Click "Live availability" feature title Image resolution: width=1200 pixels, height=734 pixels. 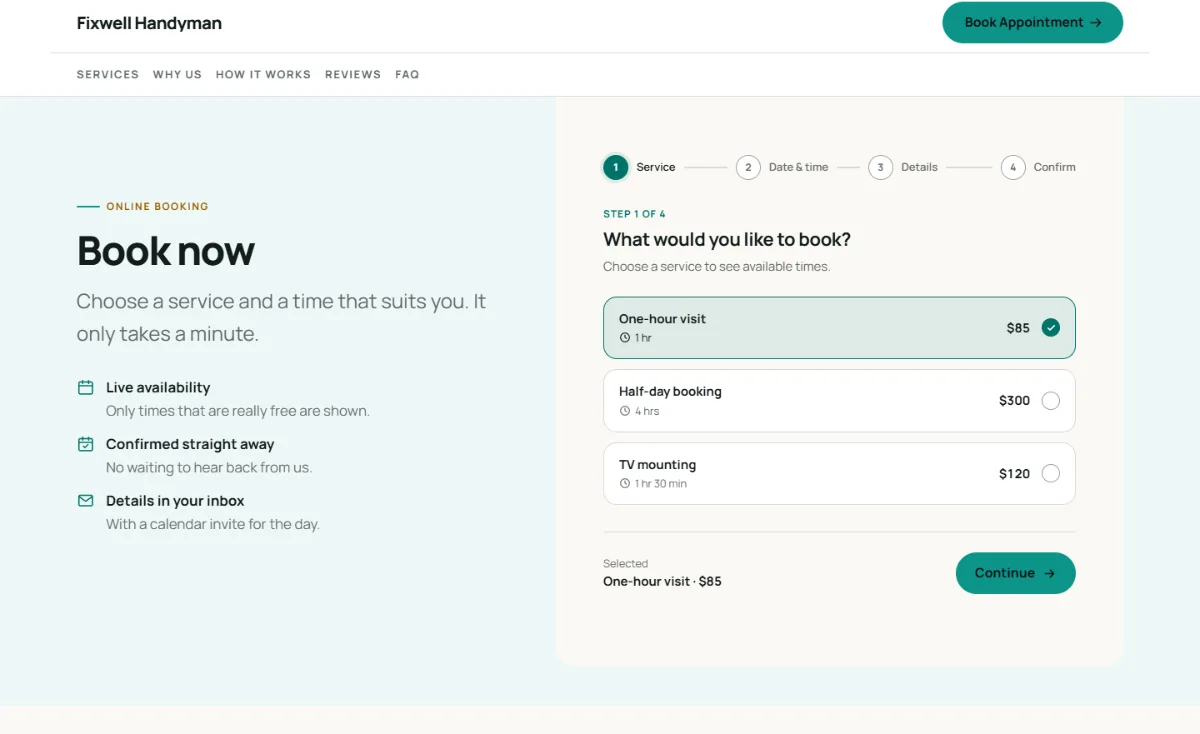(x=158, y=388)
